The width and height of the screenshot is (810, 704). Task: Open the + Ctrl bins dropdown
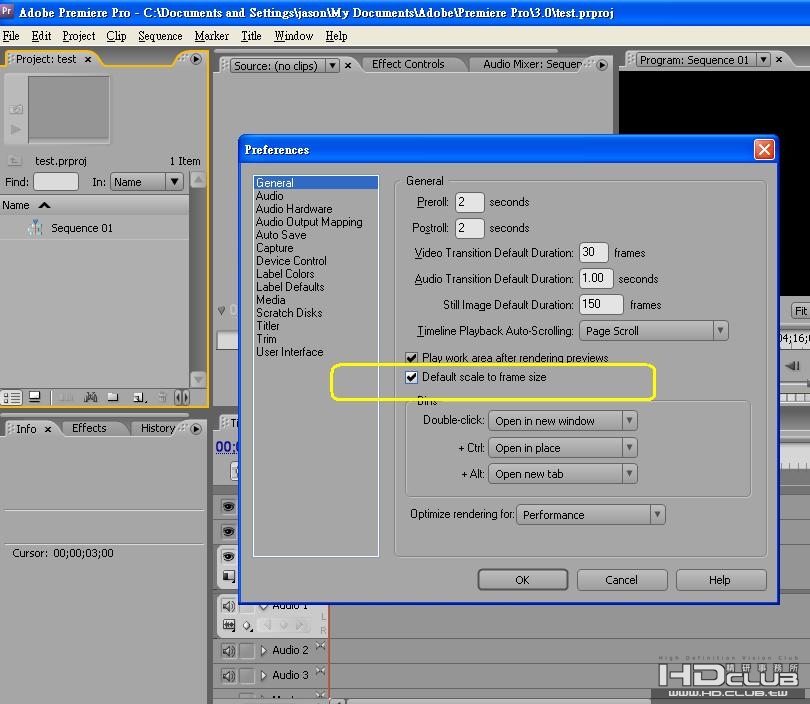(x=563, y=448)
